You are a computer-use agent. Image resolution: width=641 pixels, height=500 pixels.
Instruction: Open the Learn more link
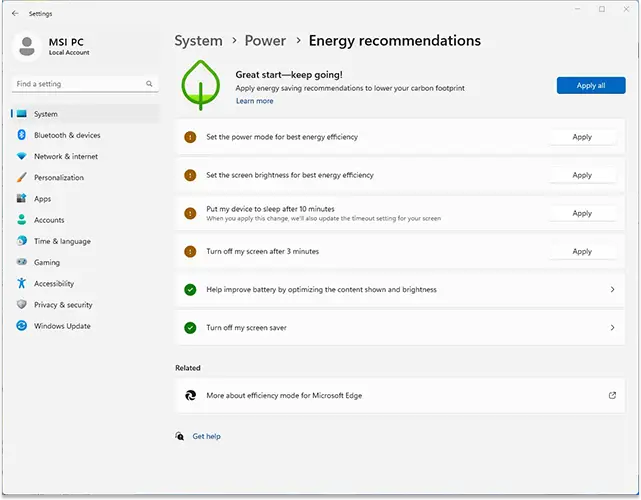coord(254,101)
